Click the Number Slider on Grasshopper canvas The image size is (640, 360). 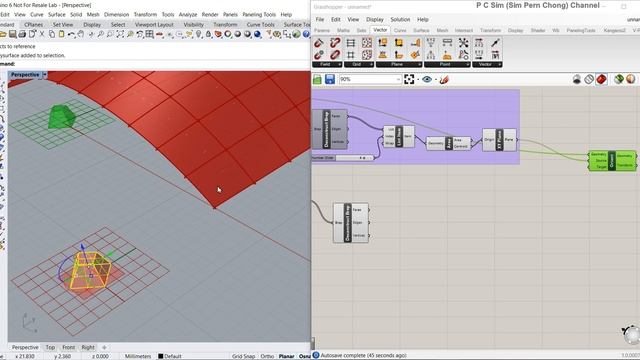click(x=343, y=158)
